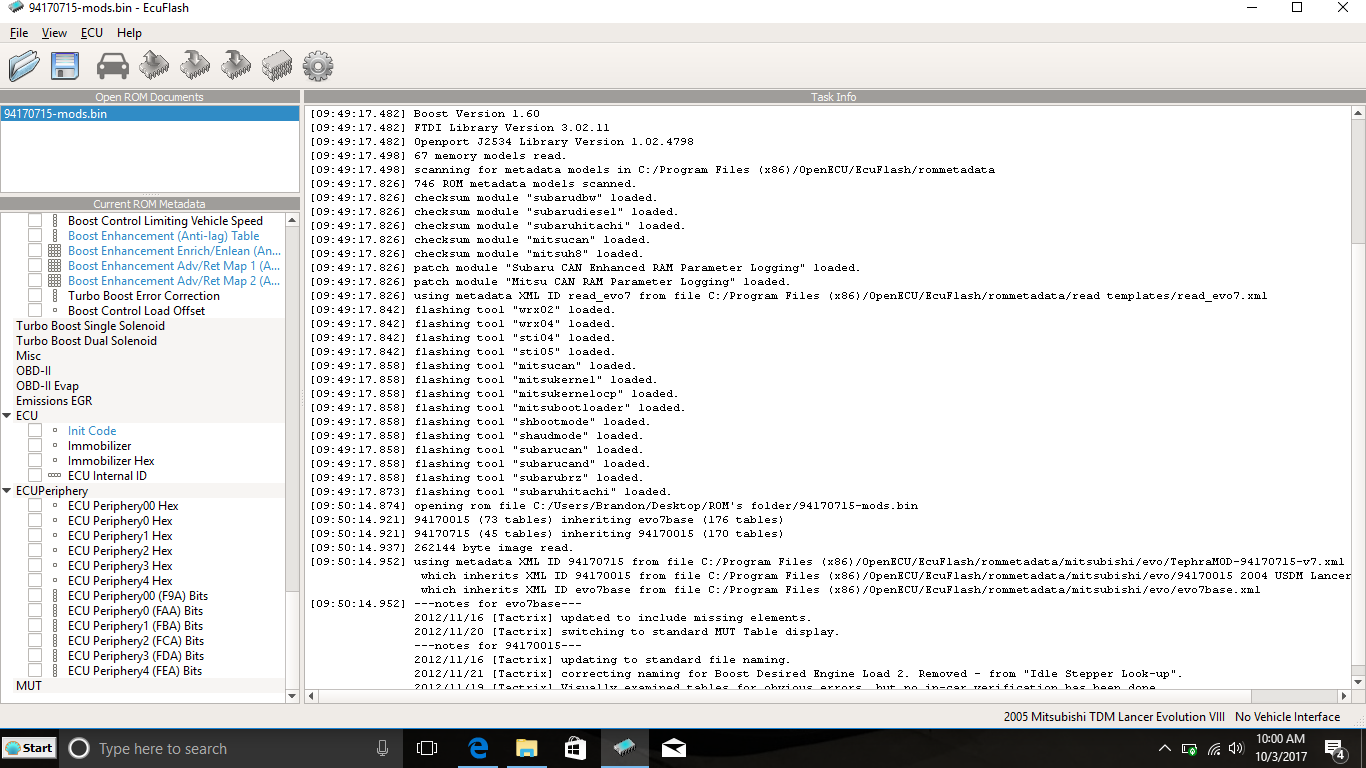Screen dimensions: 1366x768
Task: Open the gear Options icon in toolbar
Action: [317, 66]
